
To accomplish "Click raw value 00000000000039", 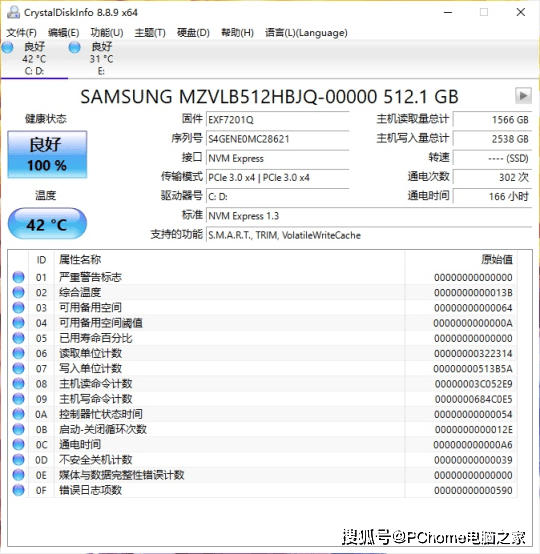I will 474,460.
